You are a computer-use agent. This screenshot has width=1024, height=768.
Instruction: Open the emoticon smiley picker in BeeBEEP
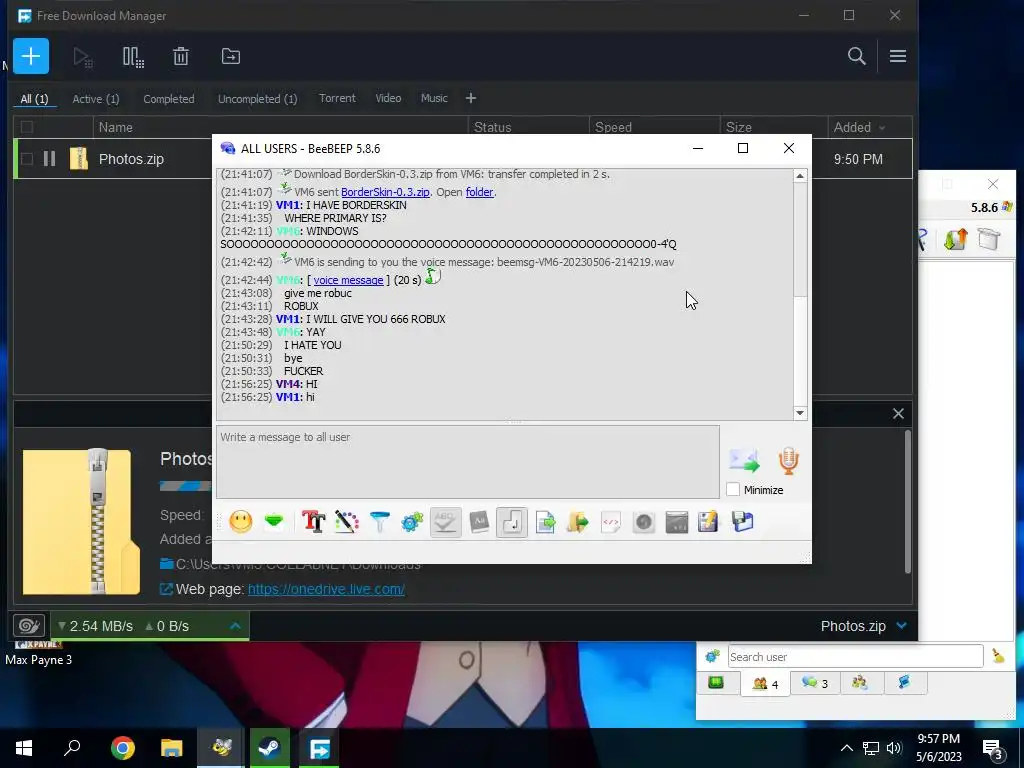click(240, 522)
